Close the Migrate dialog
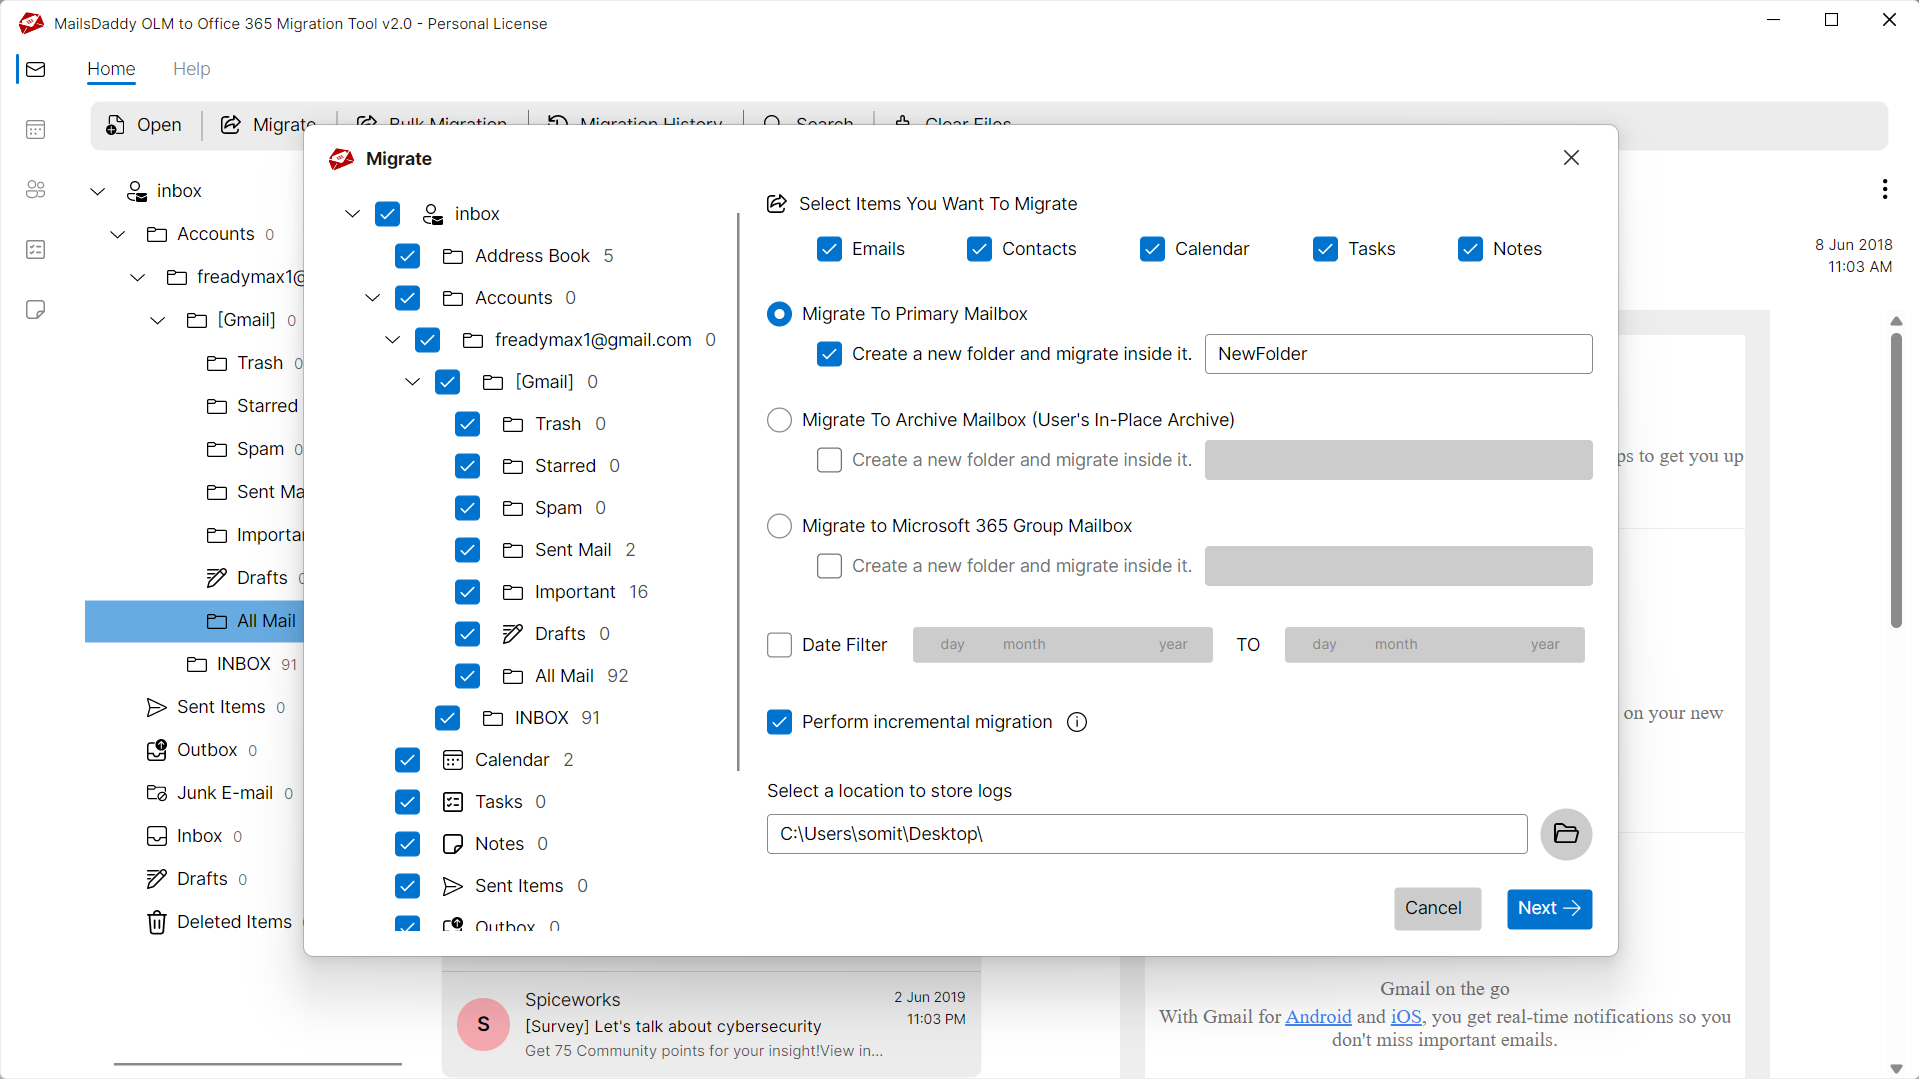The width and height of the screenshot is (1919, 1079). pyautogui.click(x=1571, y=158)
